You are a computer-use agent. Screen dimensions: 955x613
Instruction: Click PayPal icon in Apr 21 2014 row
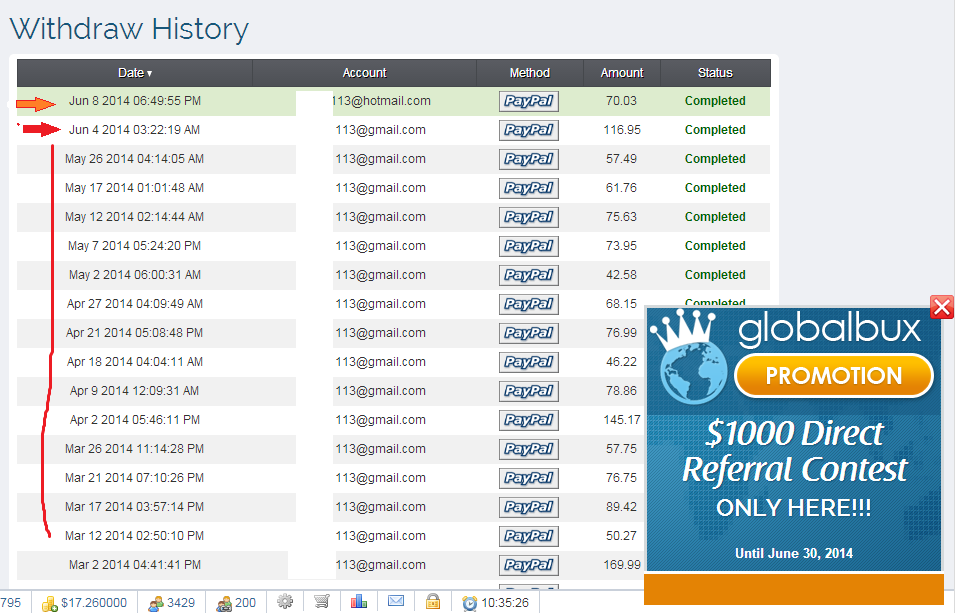click(x=529, y=333)
